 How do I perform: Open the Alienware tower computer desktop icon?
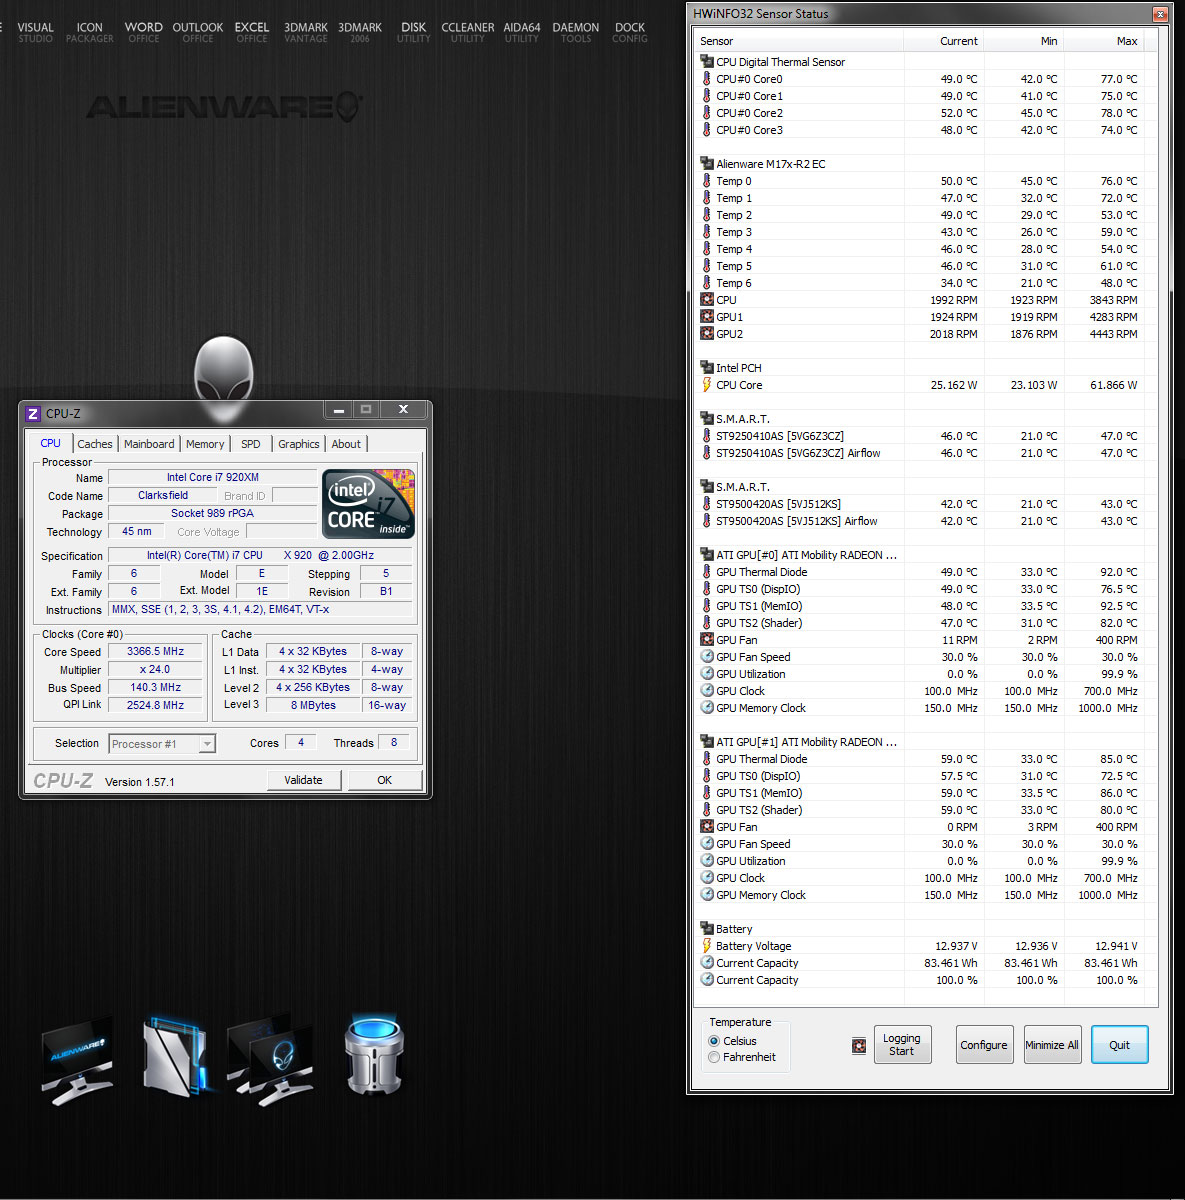point(176,1057)
